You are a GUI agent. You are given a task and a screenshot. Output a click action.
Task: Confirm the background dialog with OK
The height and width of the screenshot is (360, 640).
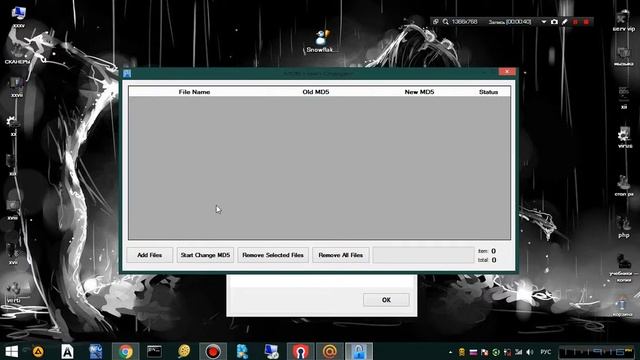pos(386,300)
